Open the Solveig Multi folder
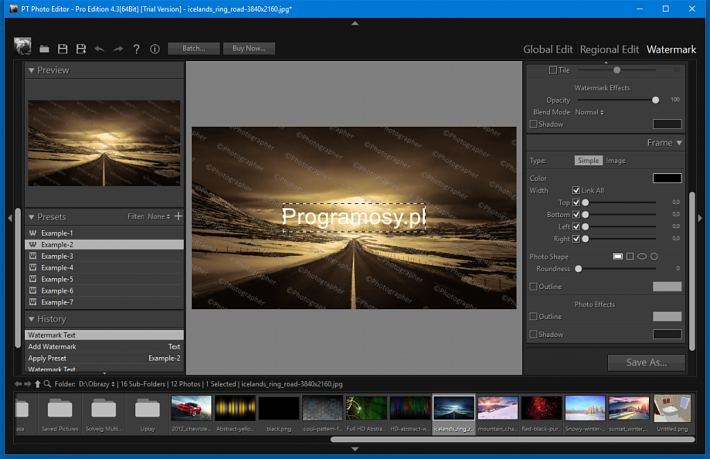710x459 pixels. click(x=104, y=414)
